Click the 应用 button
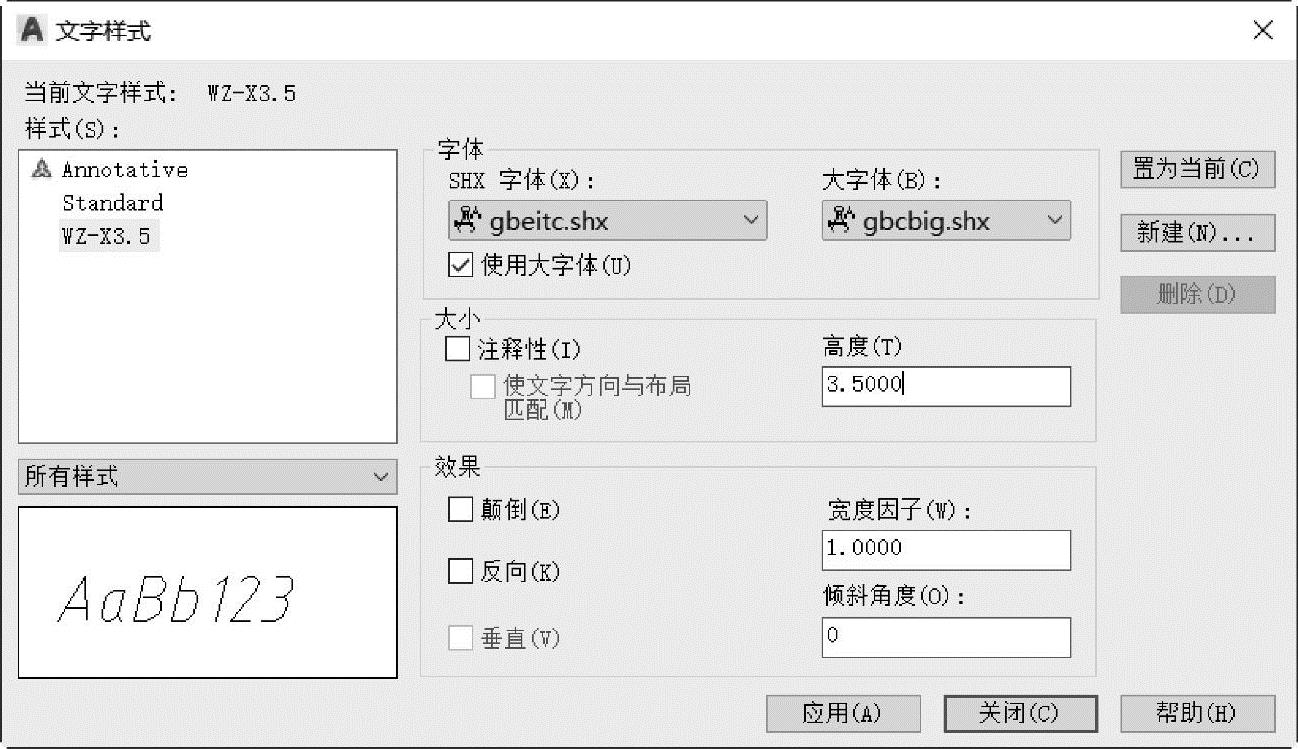Viewport: 1298px width, 749px height. (x=843, y=713)
